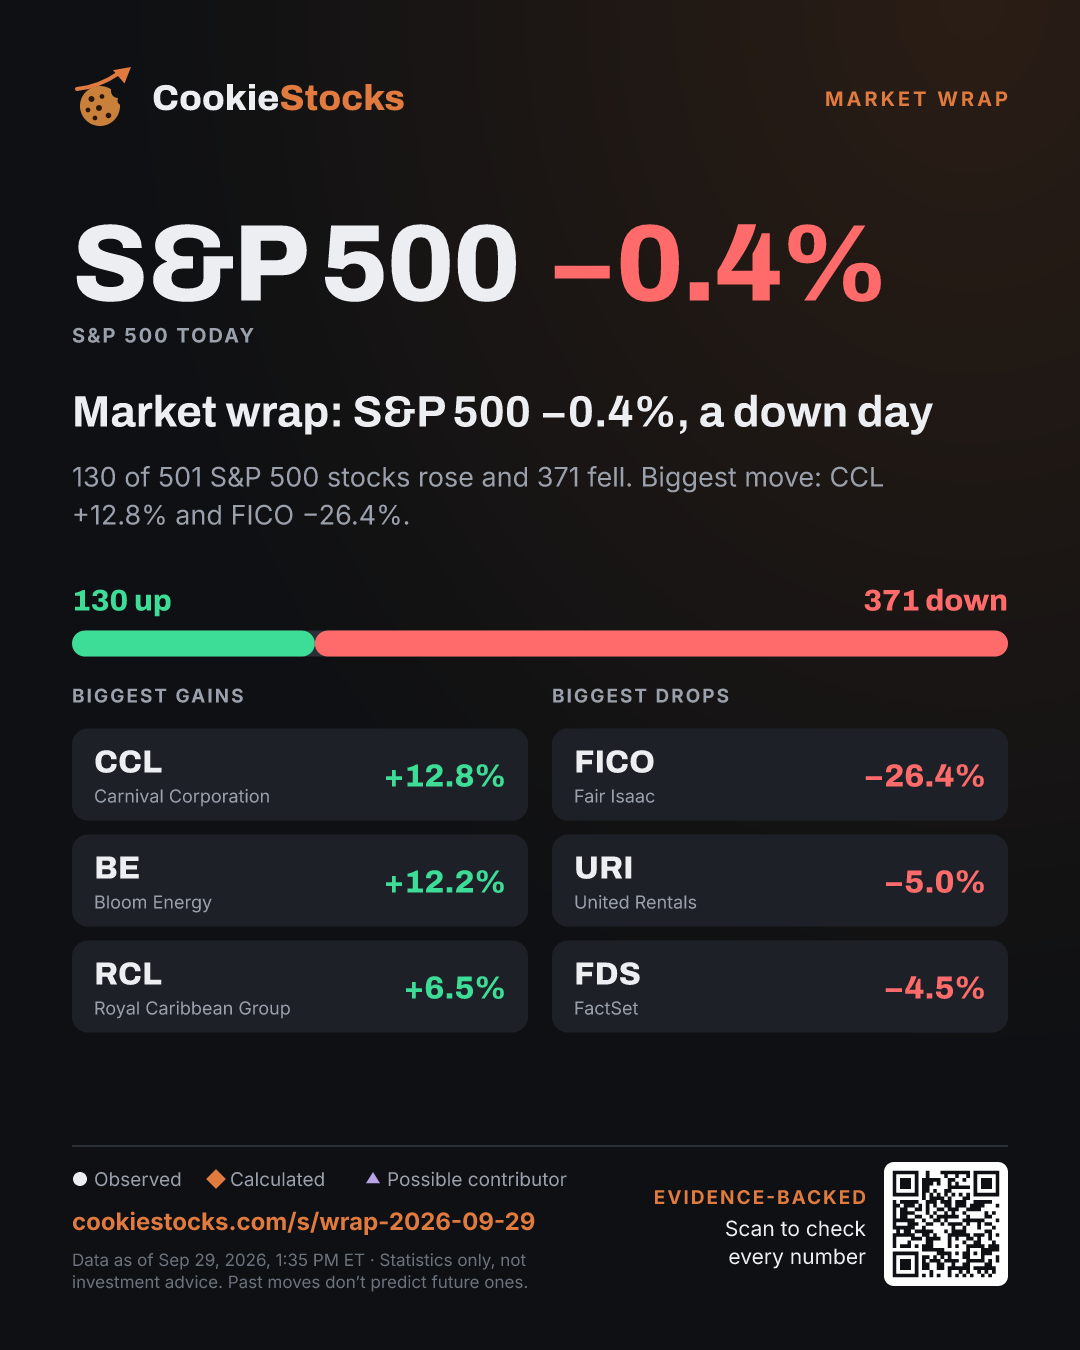Click the BIGGEST GAINS section heading
This screenshot has height=1350, width=1080.
(x=158, y=696)
